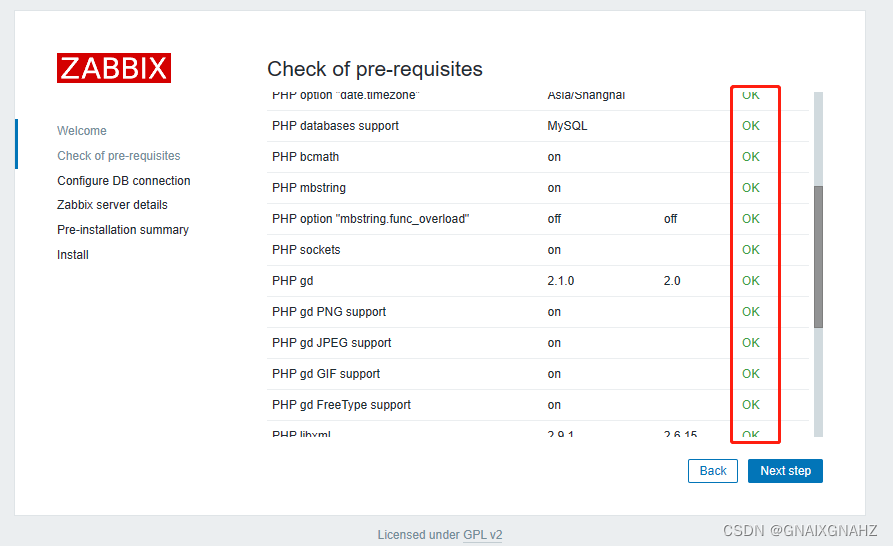This screenshot has width=893, height=546.
Task: Click the Back button
Action: pyautogui.click(x=713, y=471)
